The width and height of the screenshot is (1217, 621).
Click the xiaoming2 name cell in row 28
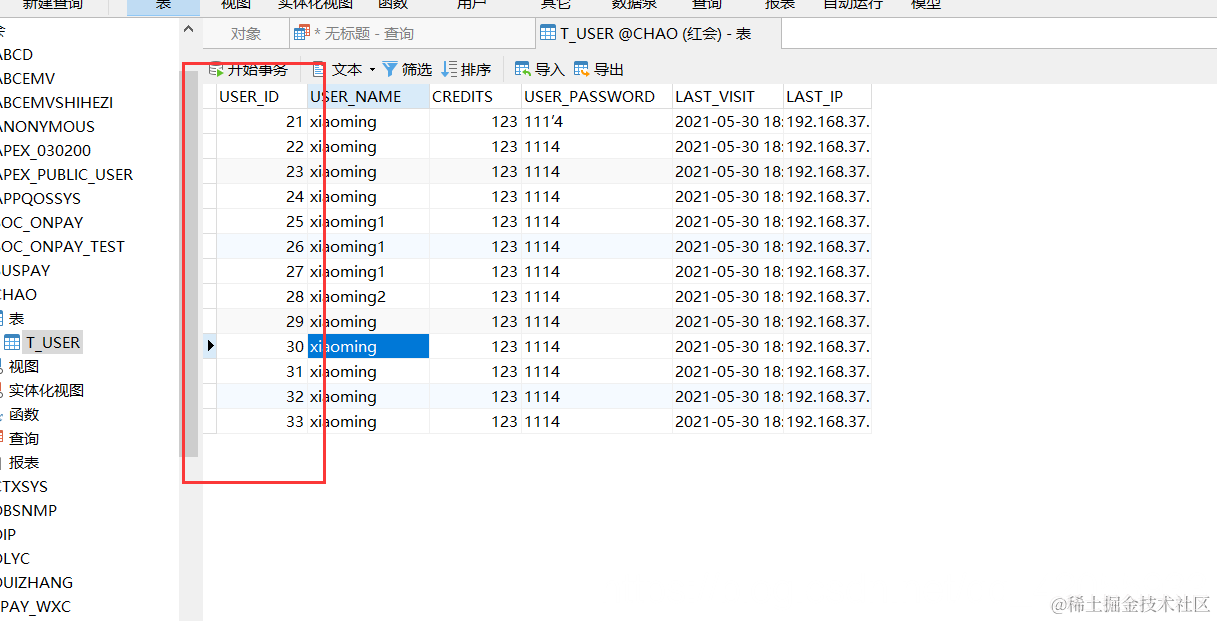[368, 297]
